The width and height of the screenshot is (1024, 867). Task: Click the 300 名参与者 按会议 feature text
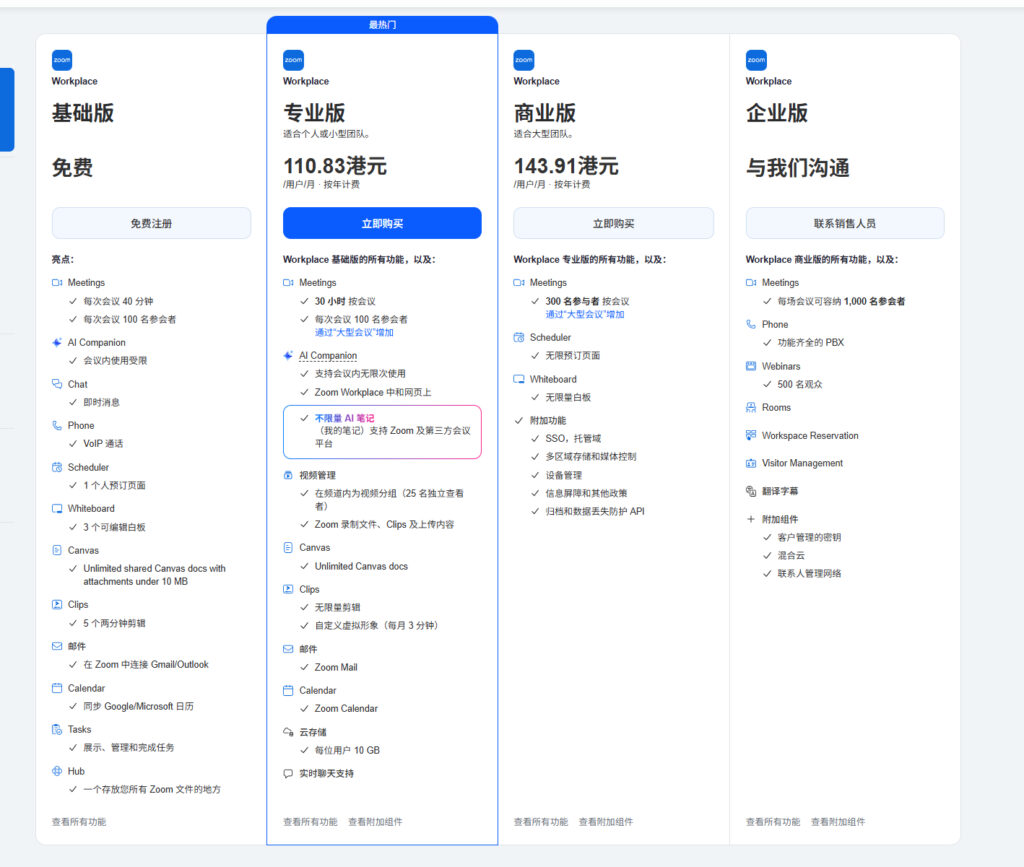pos(587,301)
